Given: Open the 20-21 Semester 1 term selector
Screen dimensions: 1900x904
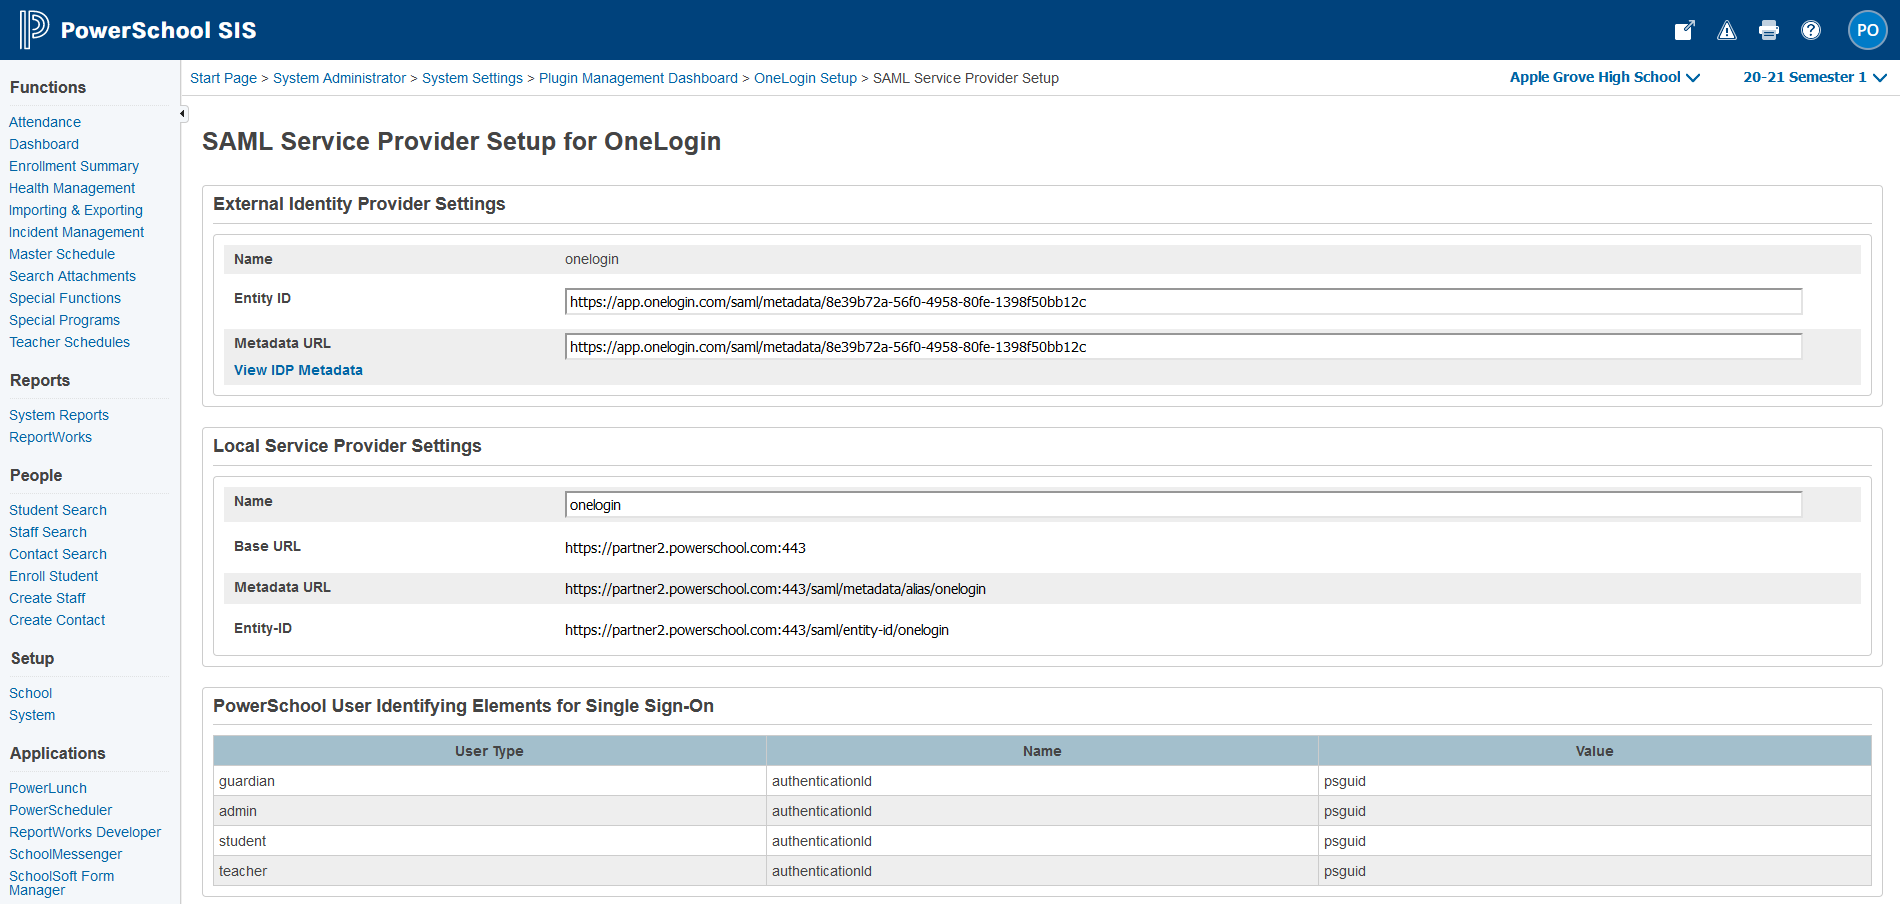Looking at the screenshot, I should [1814, 77].
